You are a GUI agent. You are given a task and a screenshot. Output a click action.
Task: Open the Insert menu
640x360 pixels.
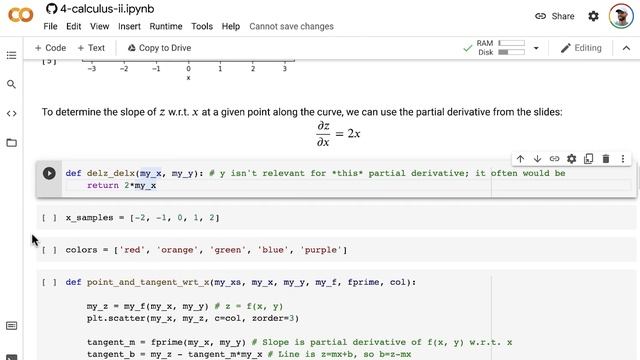click(129, 27)
